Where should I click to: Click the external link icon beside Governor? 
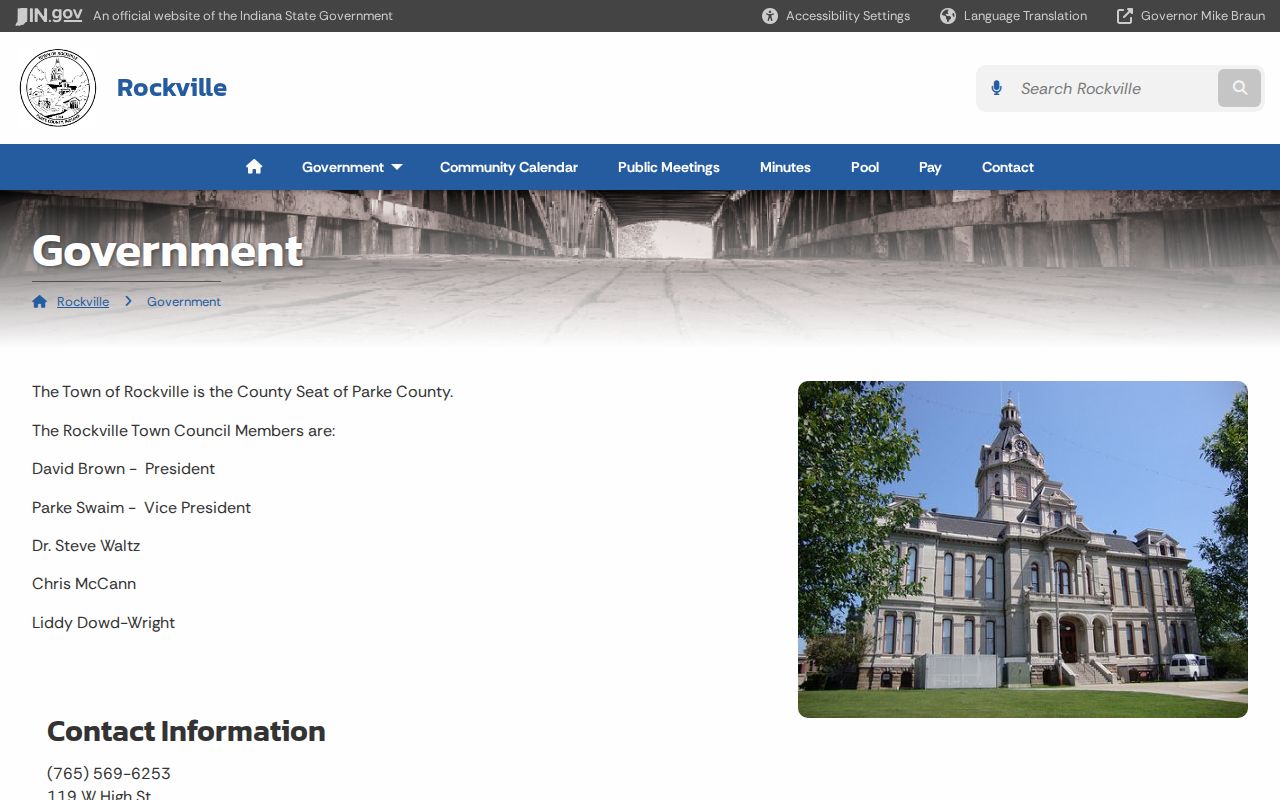(x=1125, y=16)
